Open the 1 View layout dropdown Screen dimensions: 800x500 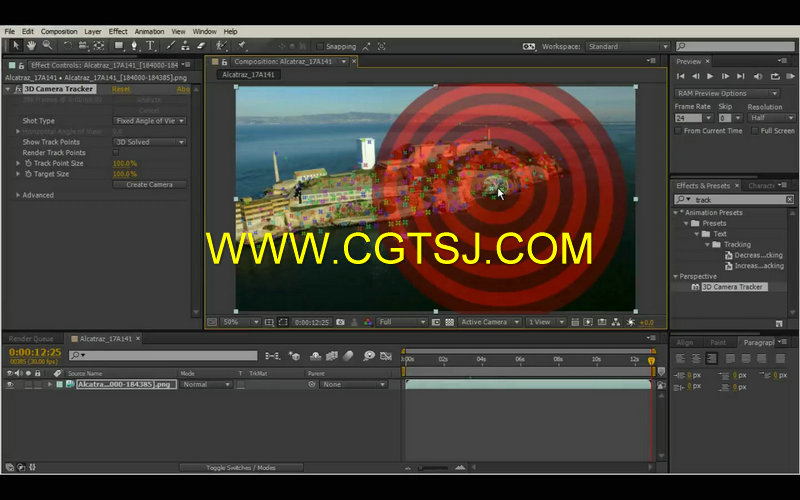point(546,322)
